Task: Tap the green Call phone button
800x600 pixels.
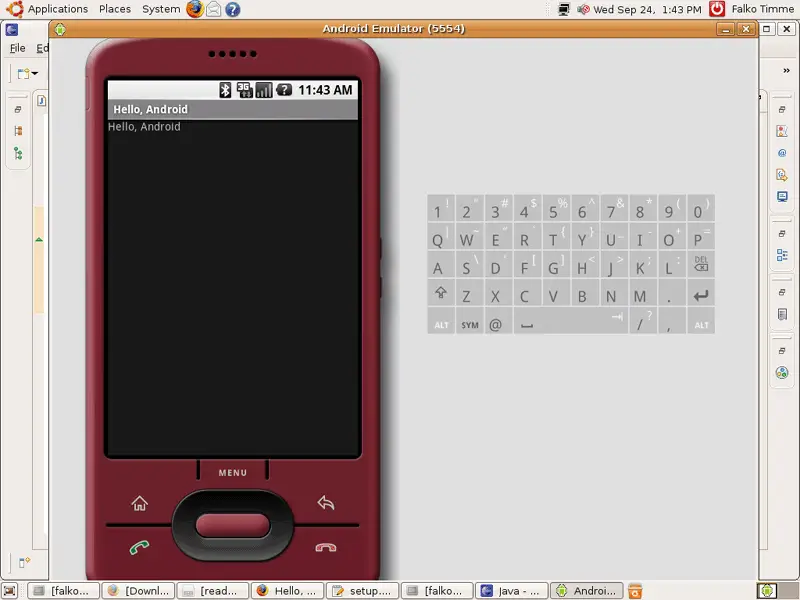Action: [x=139, y=547]
